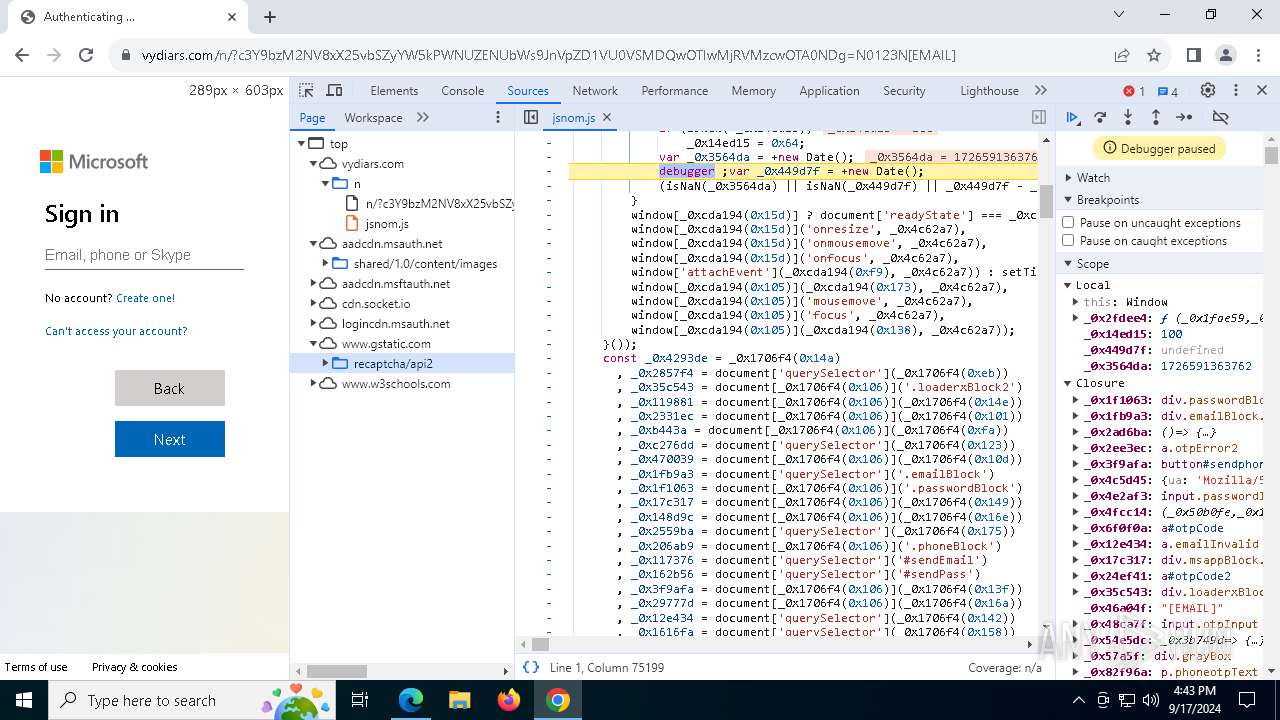The width and height of the screenshot is (1280, 720).
Task: Switch to the Console tab
Action: tap(462, 90)
